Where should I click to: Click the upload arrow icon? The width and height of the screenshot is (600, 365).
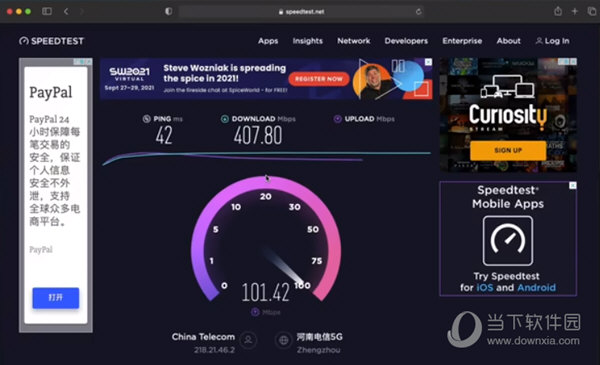point(338,119)
